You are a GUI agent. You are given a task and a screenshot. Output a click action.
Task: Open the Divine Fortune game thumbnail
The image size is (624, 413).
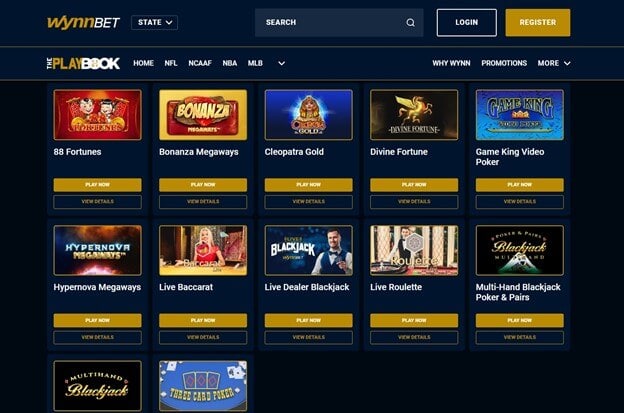pyautogui.click(x=414, y=115)
